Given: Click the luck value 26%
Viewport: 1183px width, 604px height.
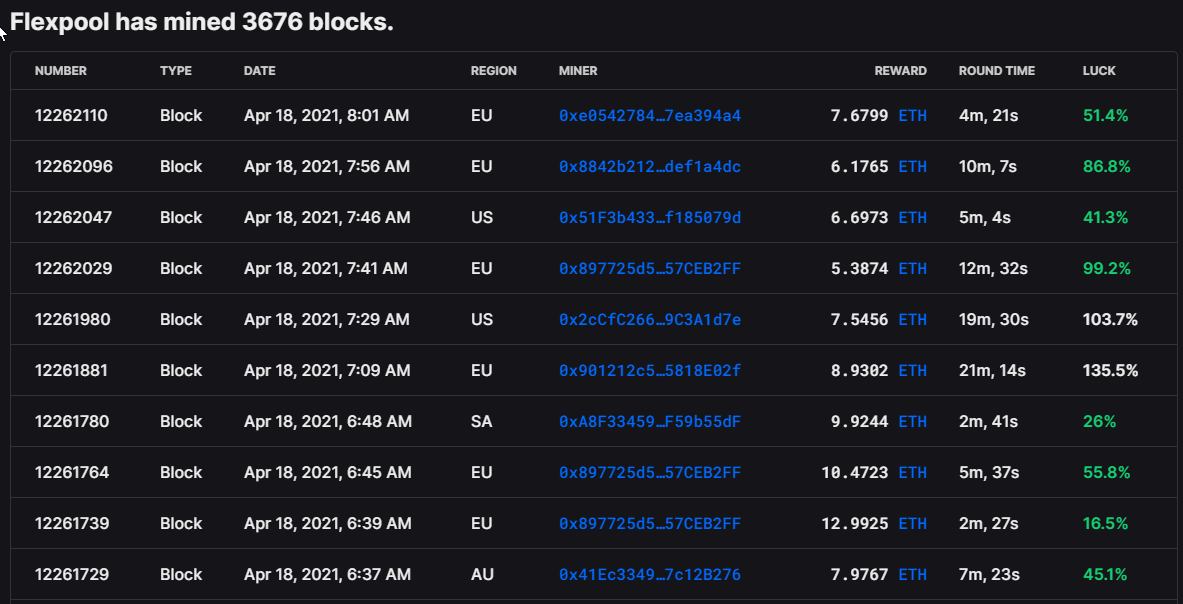Looking at the screenshot, I should click(x=1099, y=422).
